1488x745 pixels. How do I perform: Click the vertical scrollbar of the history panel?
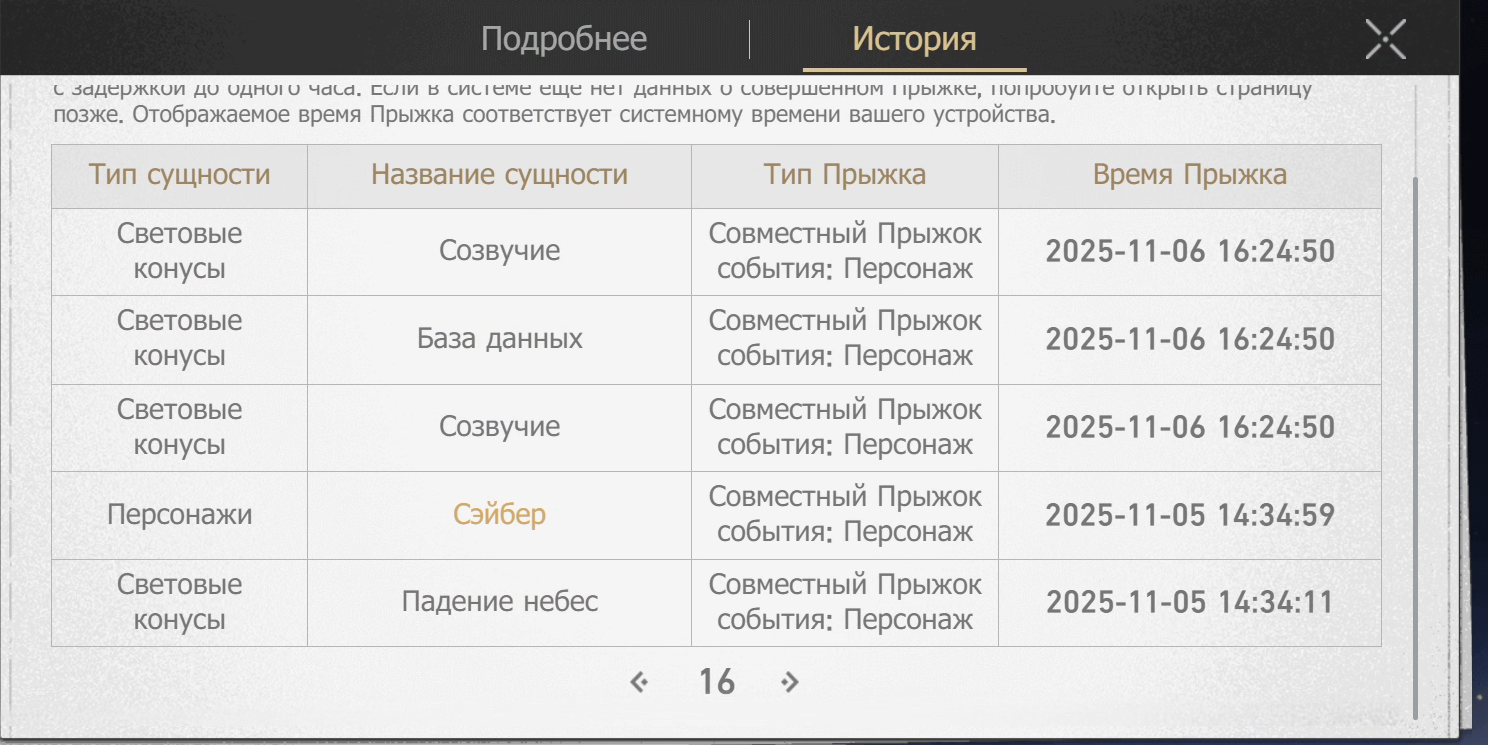1414,448
